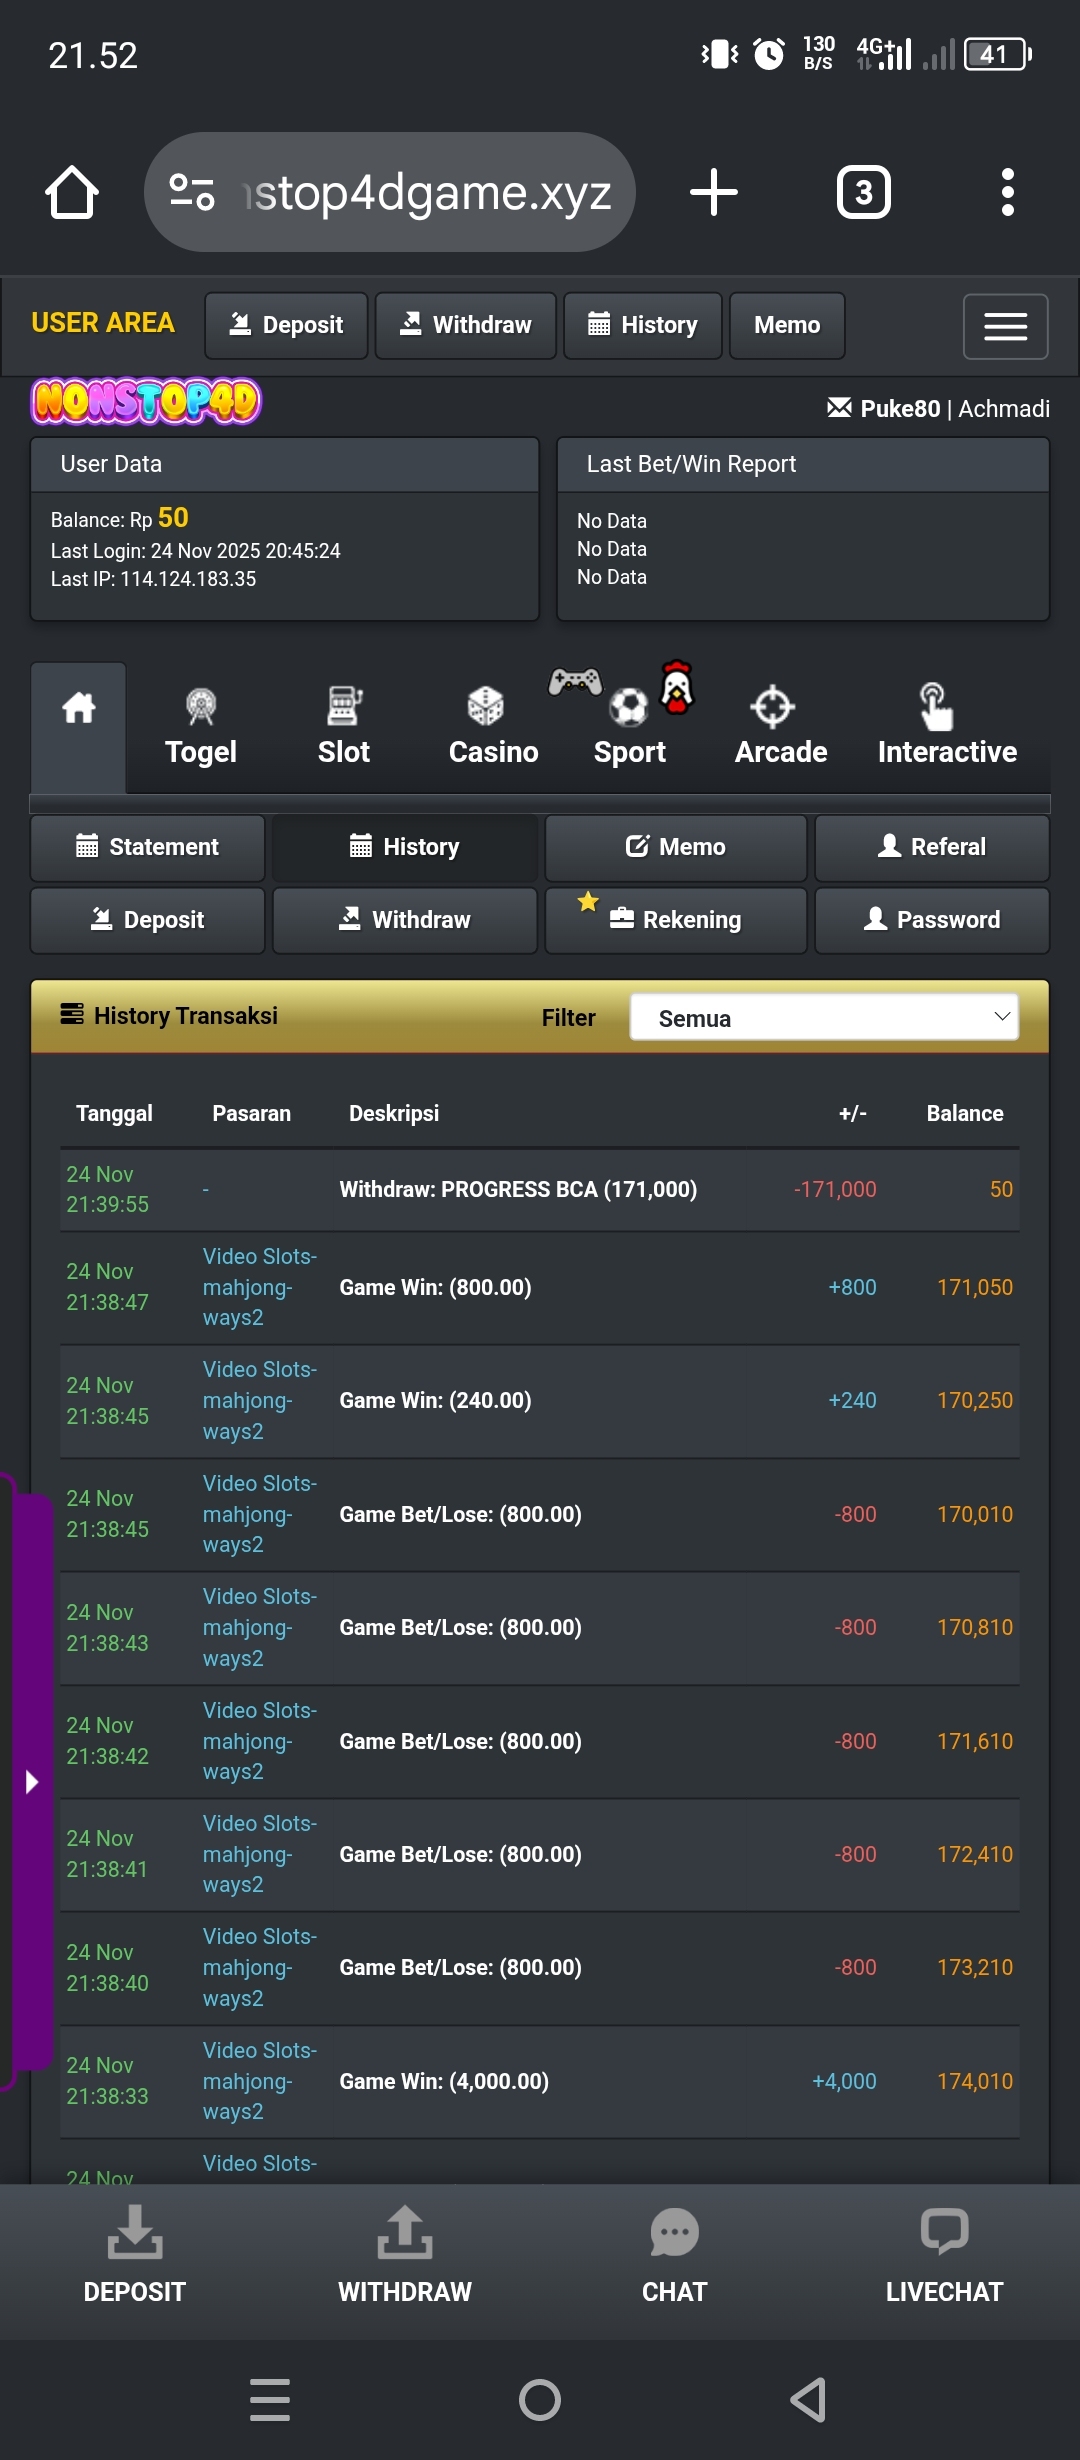This screenshot has height=2460, width=1080.
Task: Click the 171,050 balance value
Action: tap(975, 1287)
